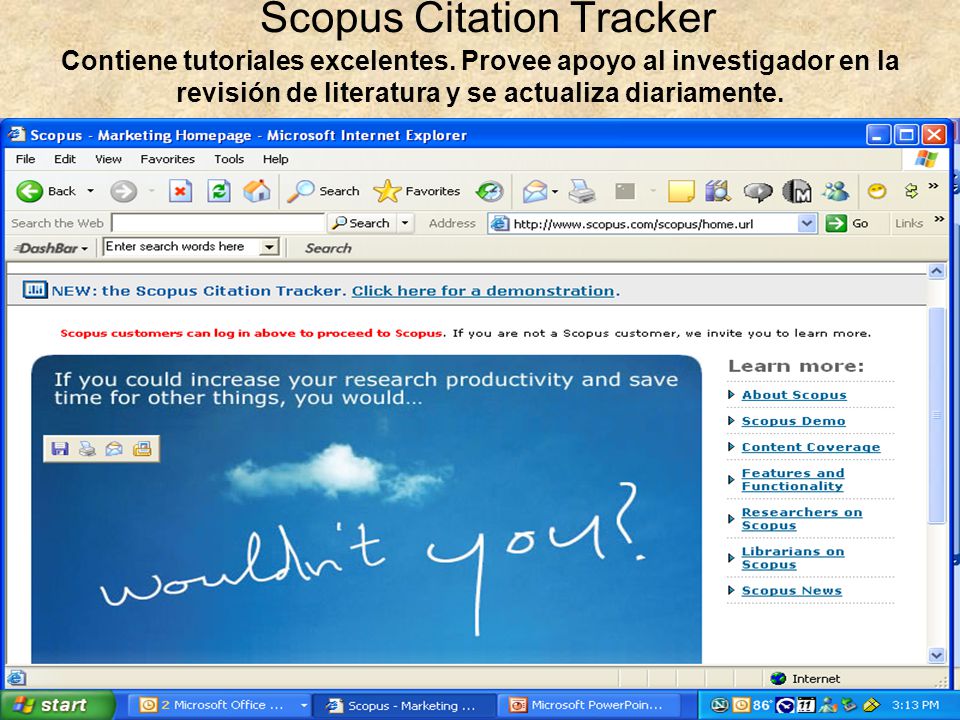This screenshot has width=960, height=720.
Task: Click the Windows start button
Action: 58,705
